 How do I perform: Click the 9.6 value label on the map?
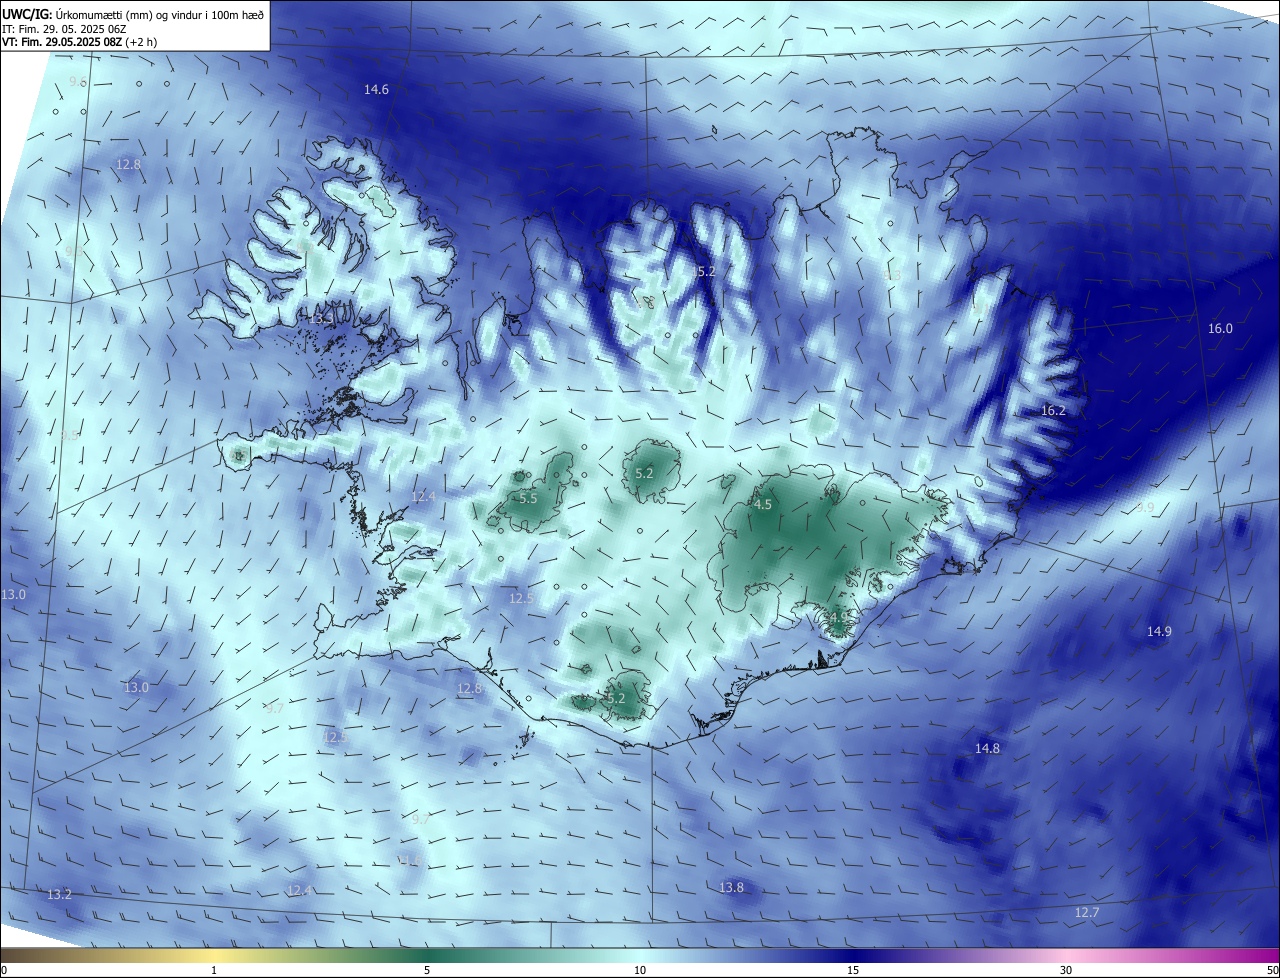pyautogui.click(x=77, y=81)
